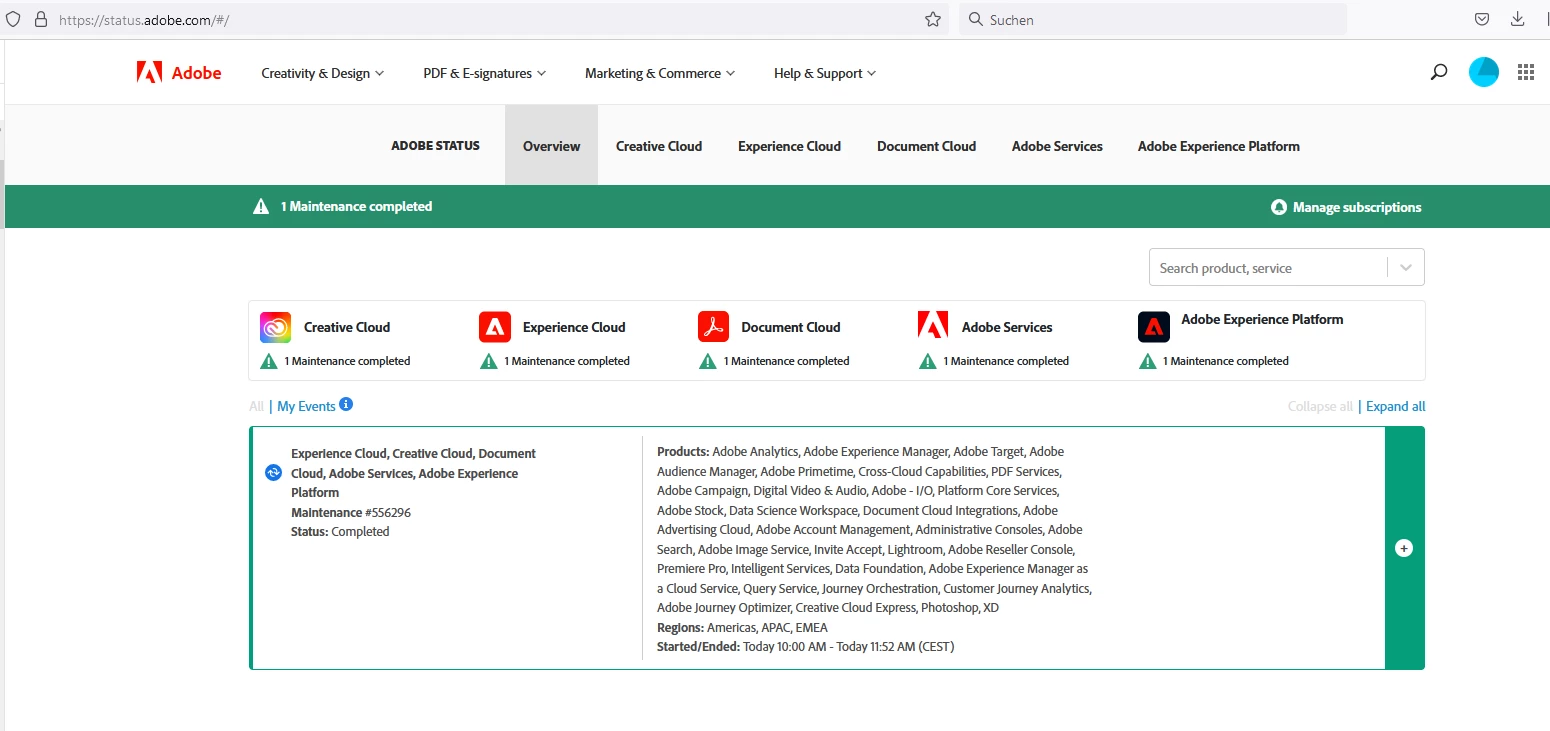Click the Creative Cloud rainbow icon
Viewport: 1550px width, 731px height.
point(275,327)
